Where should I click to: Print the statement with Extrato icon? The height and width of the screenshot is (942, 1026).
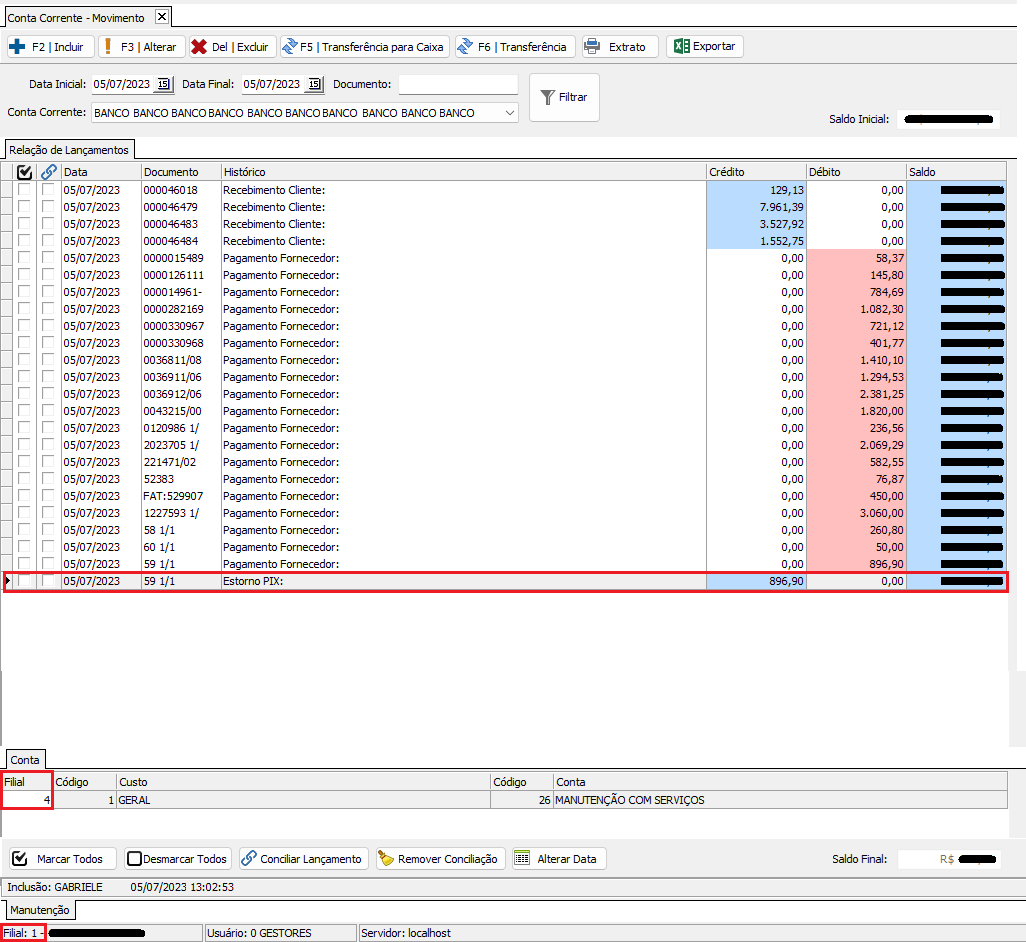[592, 47]
